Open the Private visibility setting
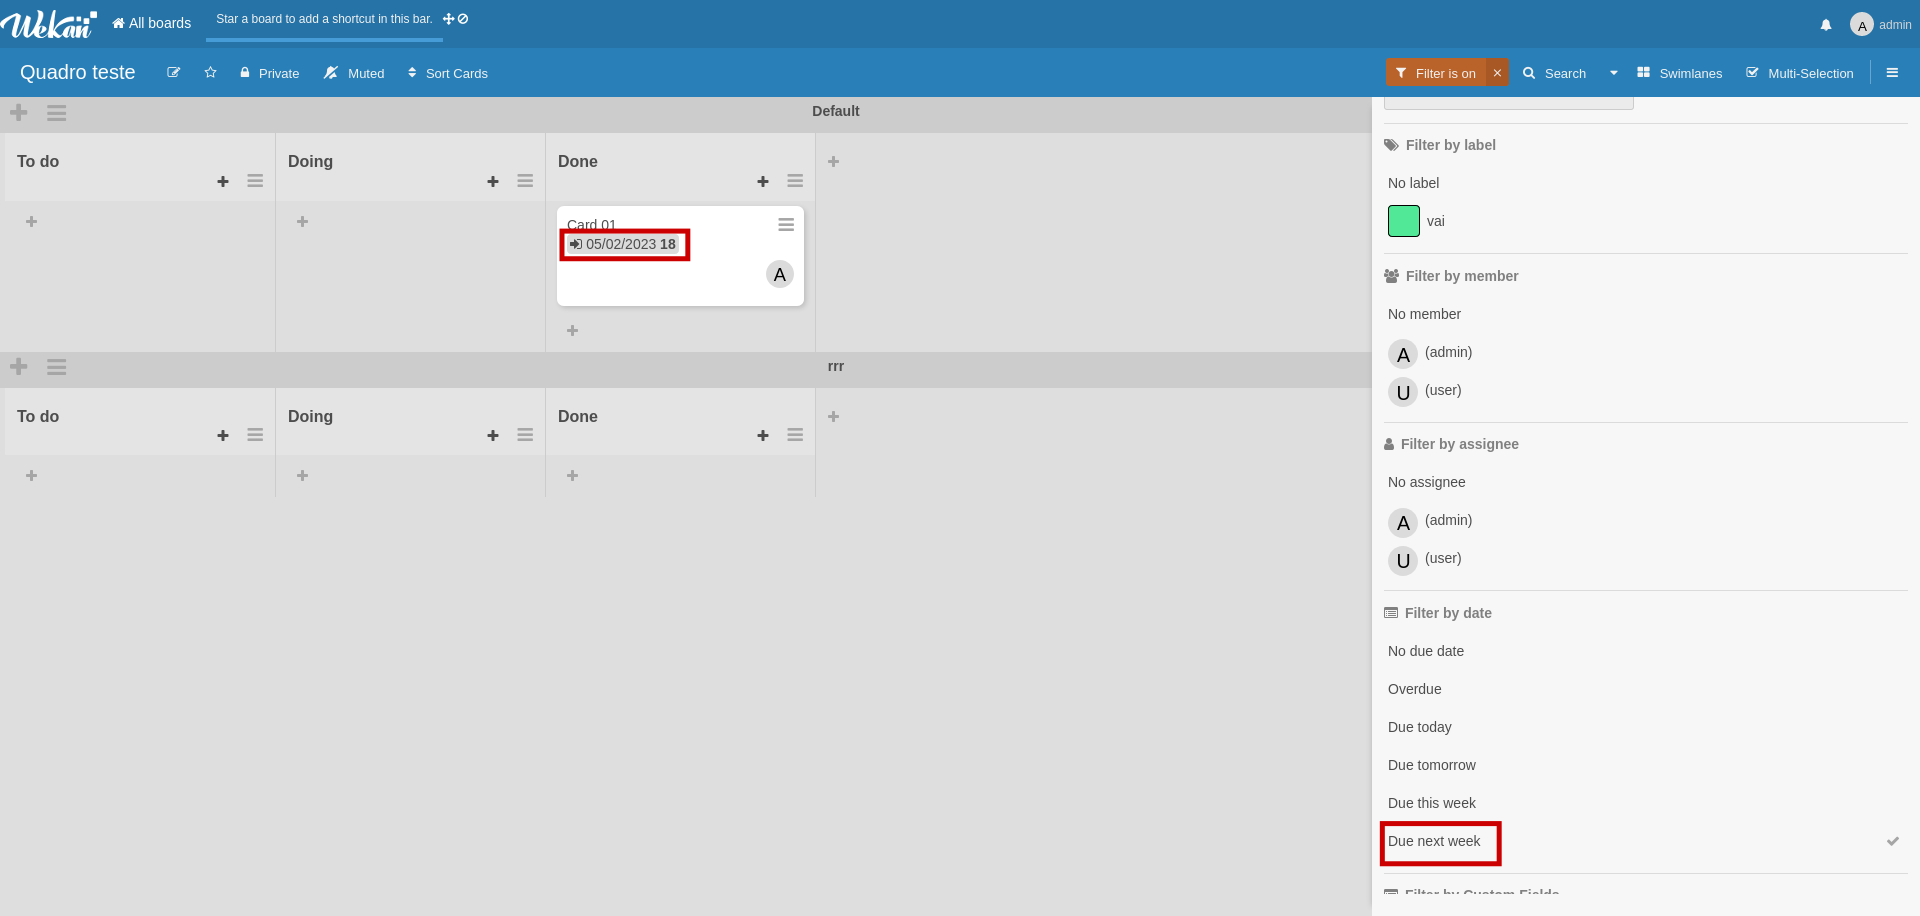The image size is (1920, 916). (x=268, y=72)
